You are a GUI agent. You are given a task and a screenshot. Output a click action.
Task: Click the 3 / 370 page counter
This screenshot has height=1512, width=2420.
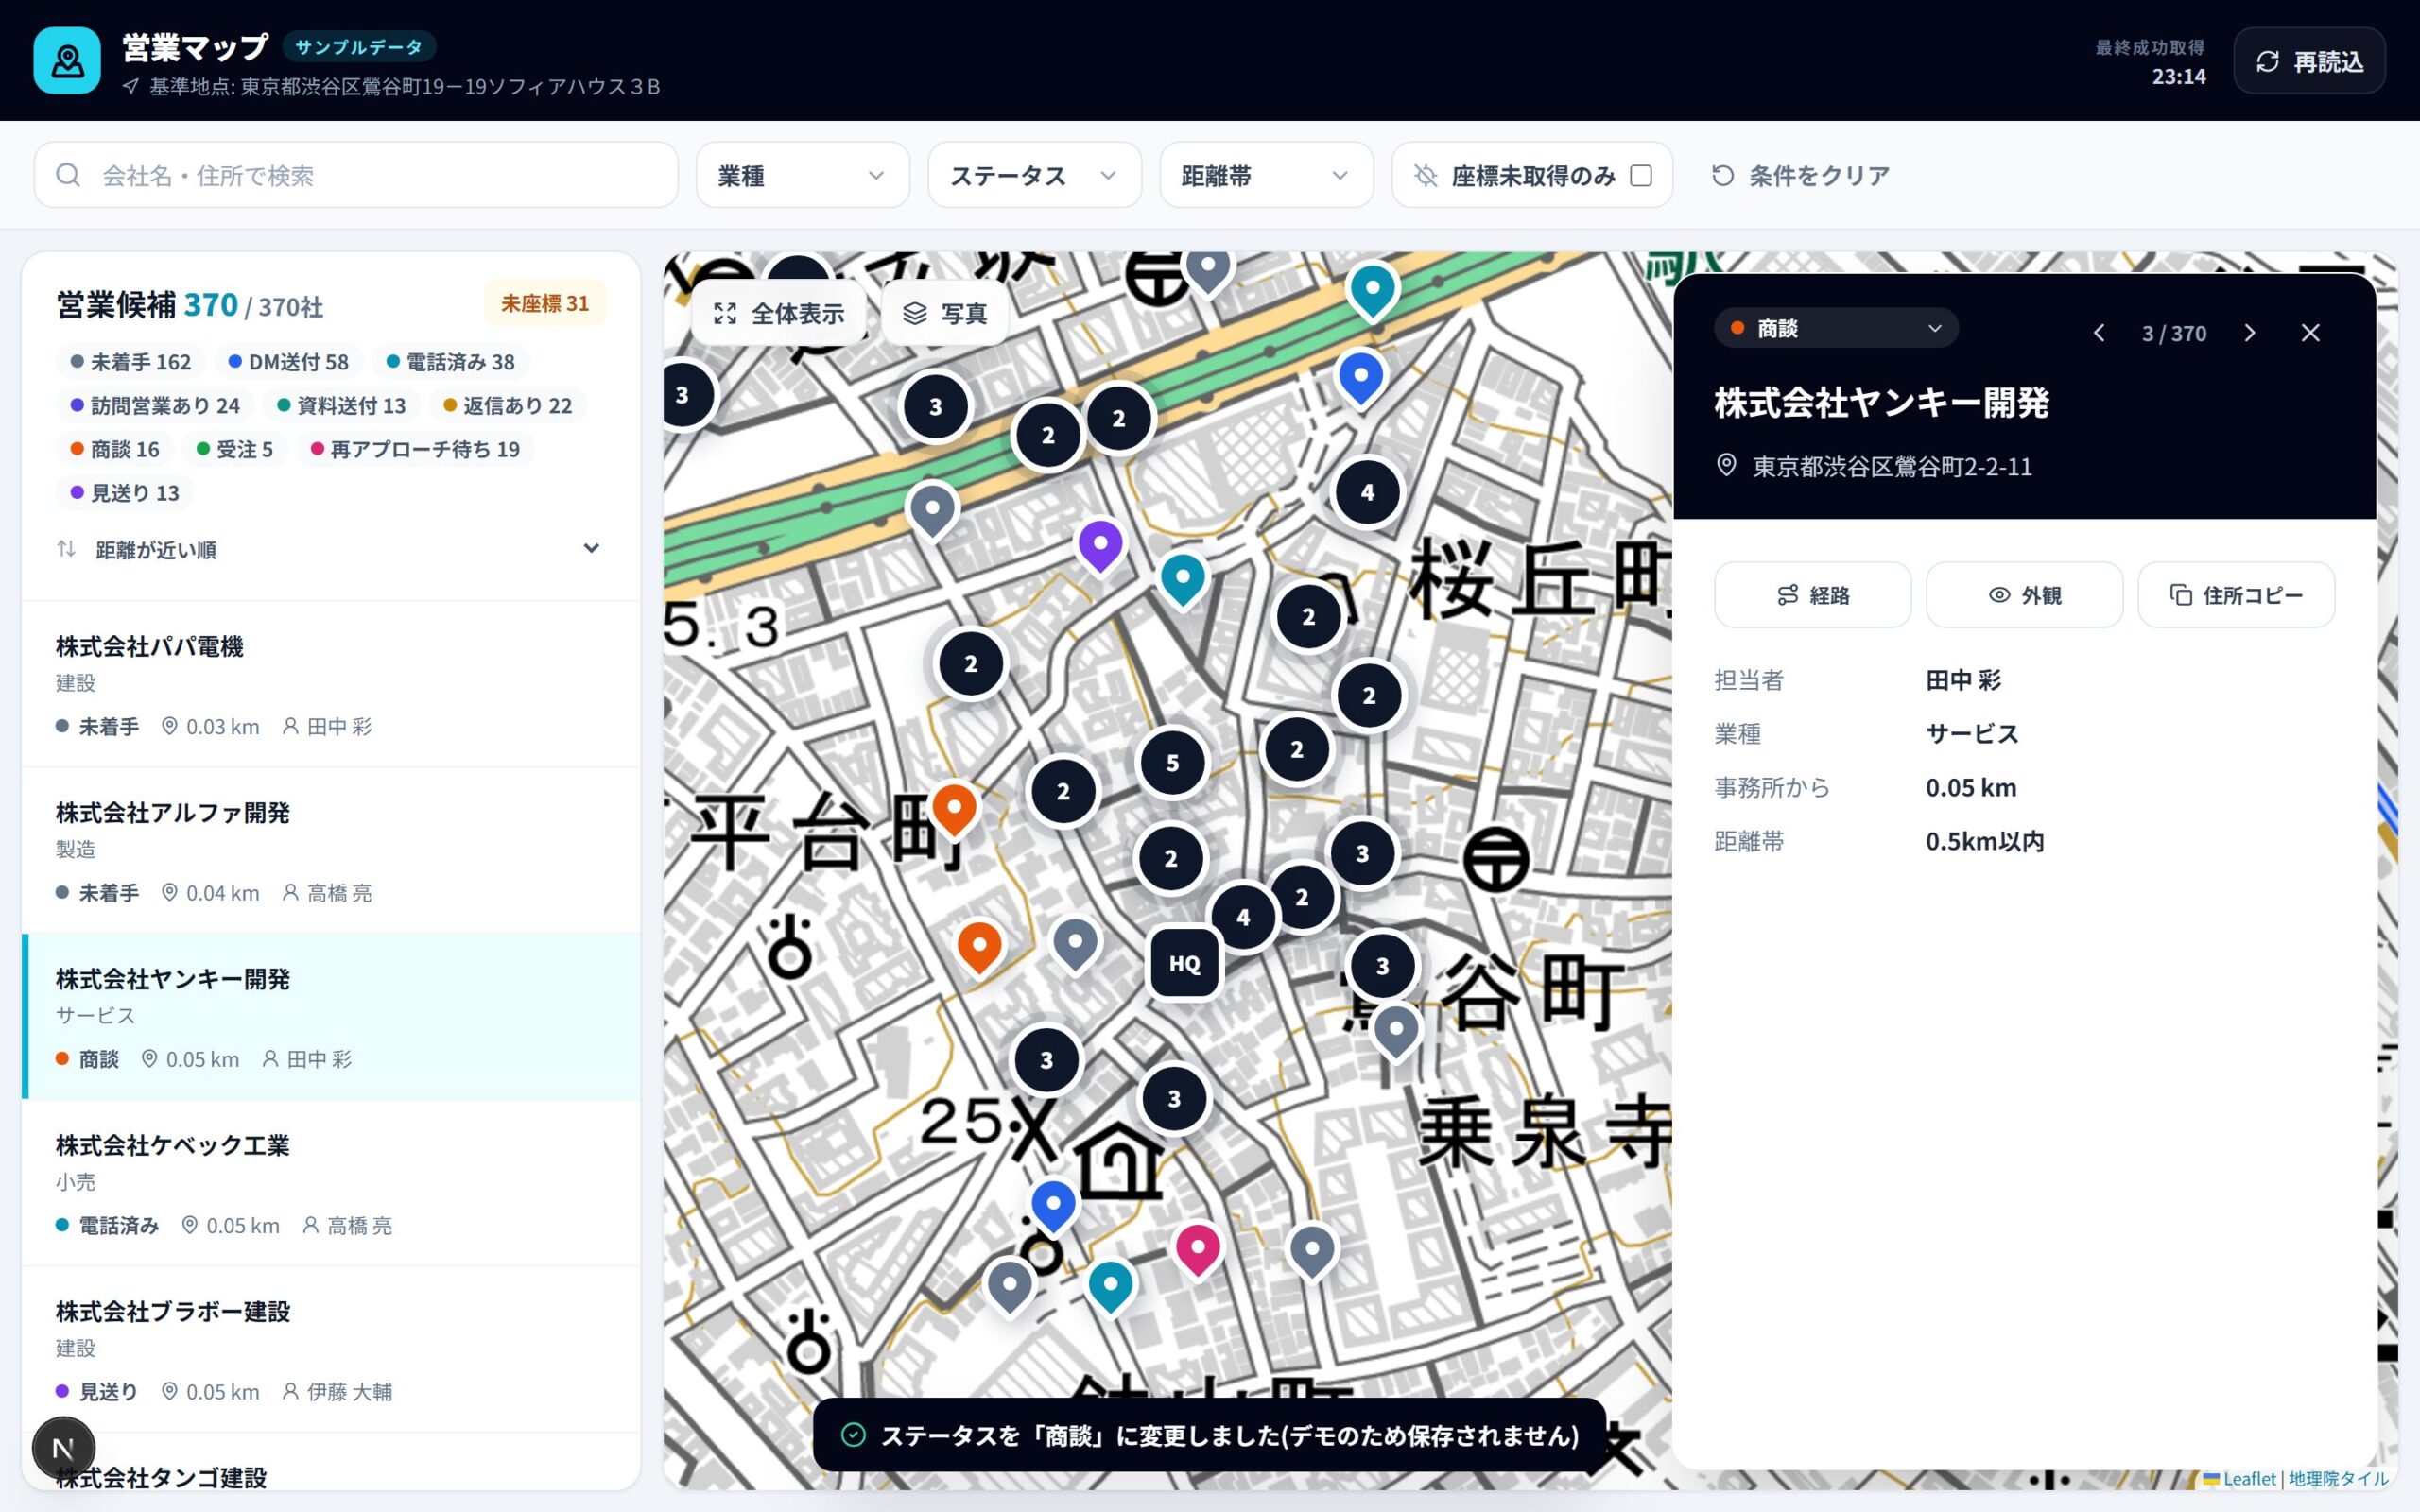tap(2174, 334)
